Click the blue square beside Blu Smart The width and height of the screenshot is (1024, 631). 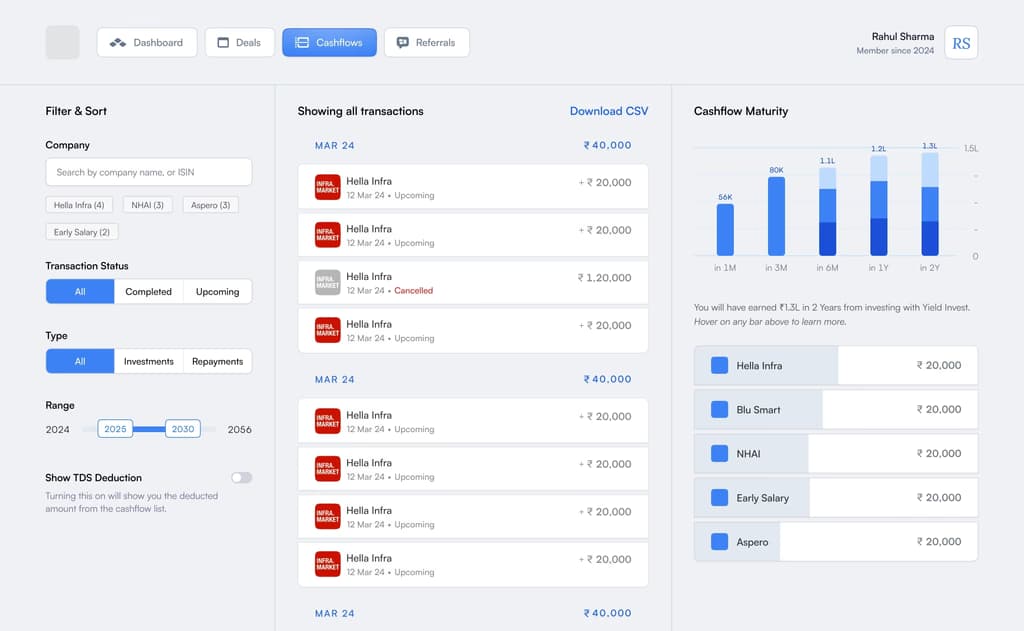[719, 410]
